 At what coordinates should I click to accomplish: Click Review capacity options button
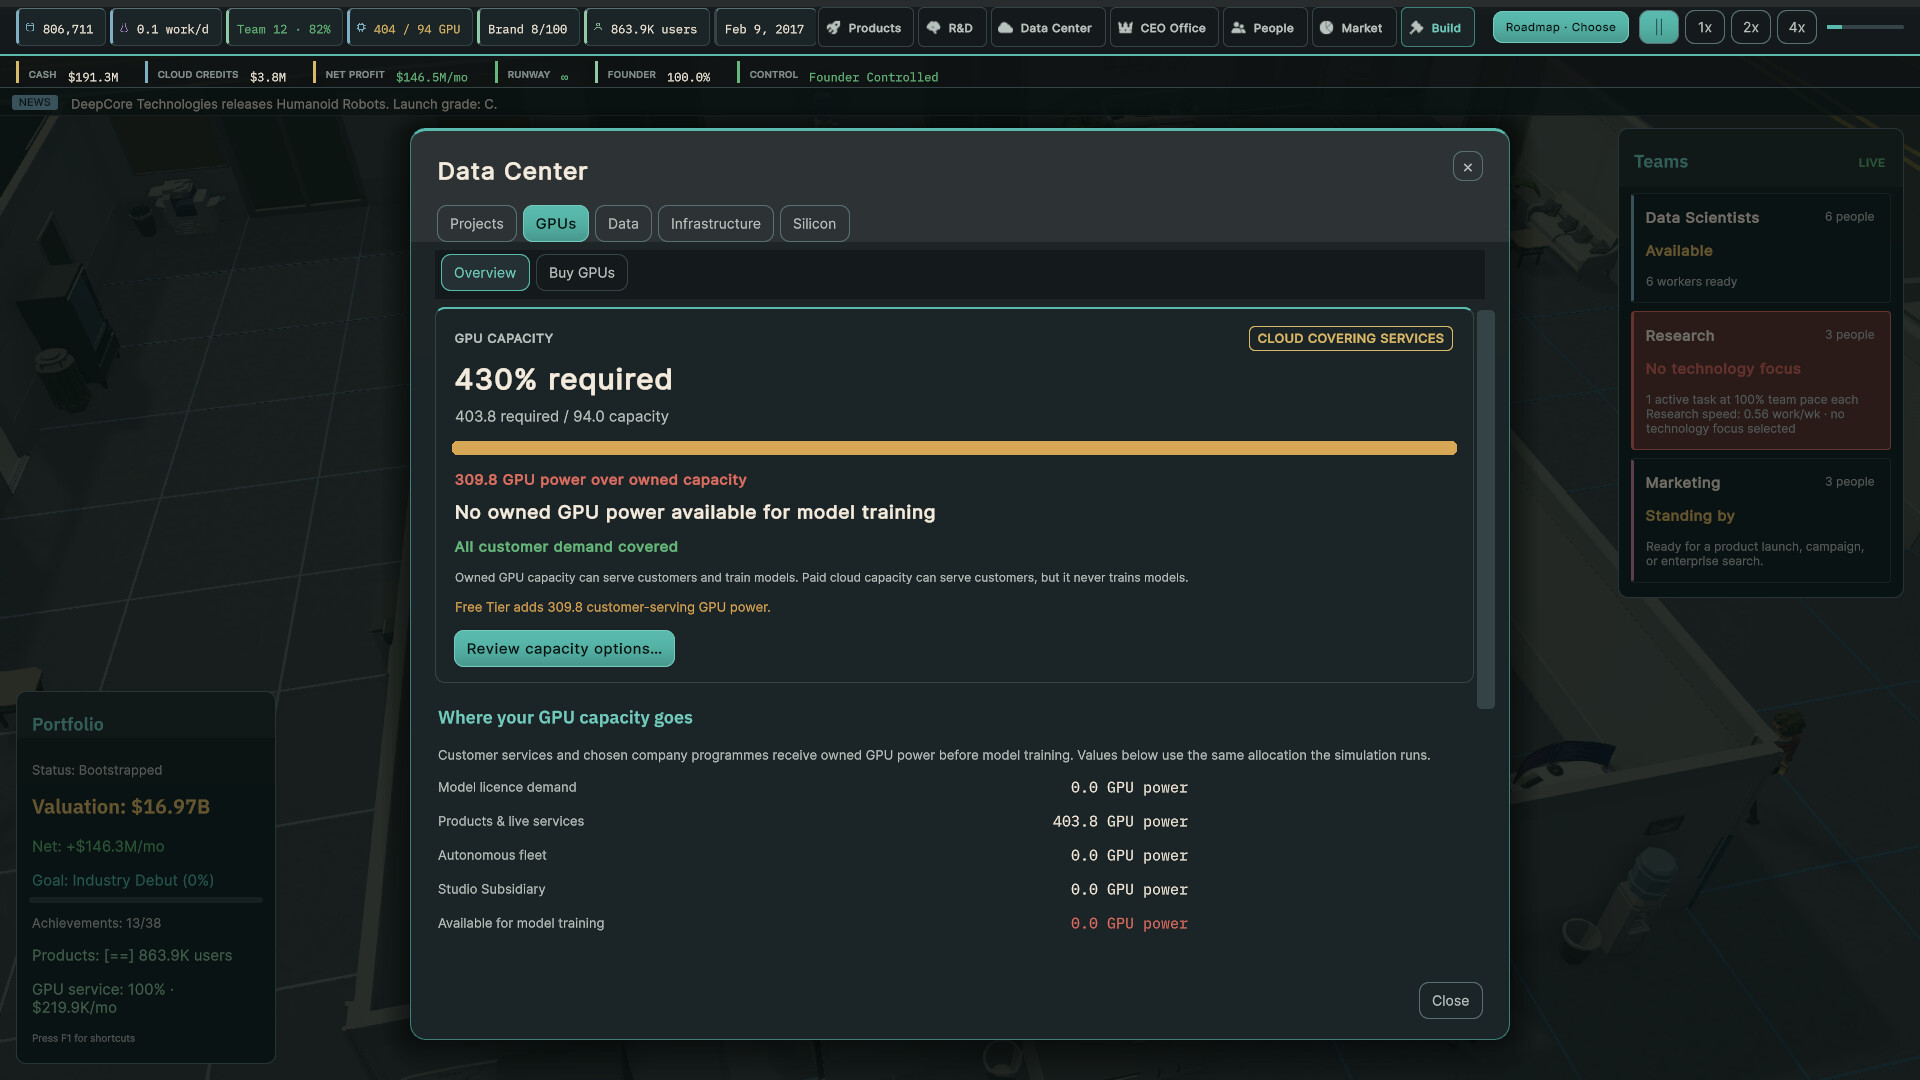pos(564,648)
